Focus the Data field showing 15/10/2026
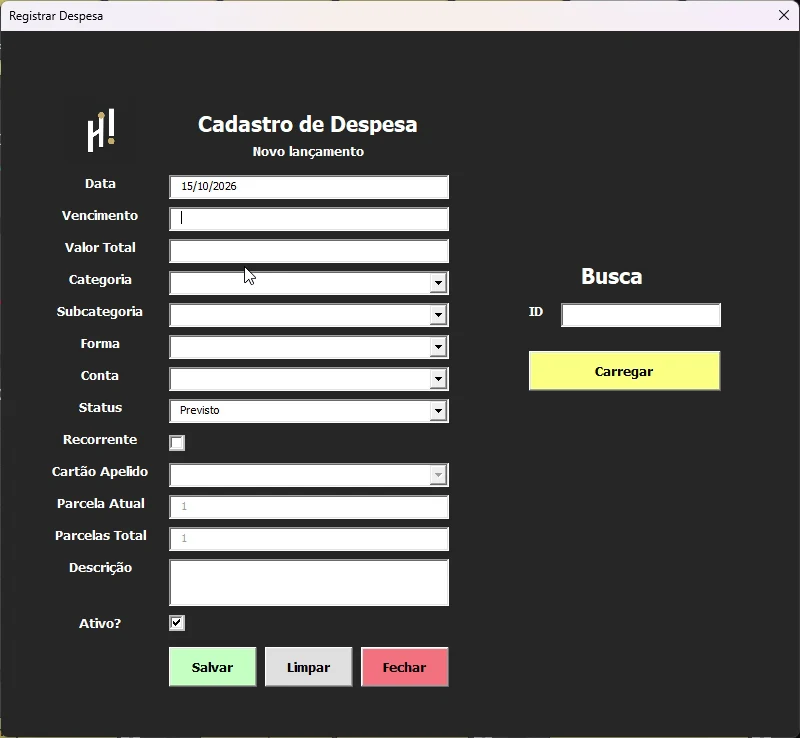This screenshot has width=800, height=738. pyautogui.click(x=309, y=187)
